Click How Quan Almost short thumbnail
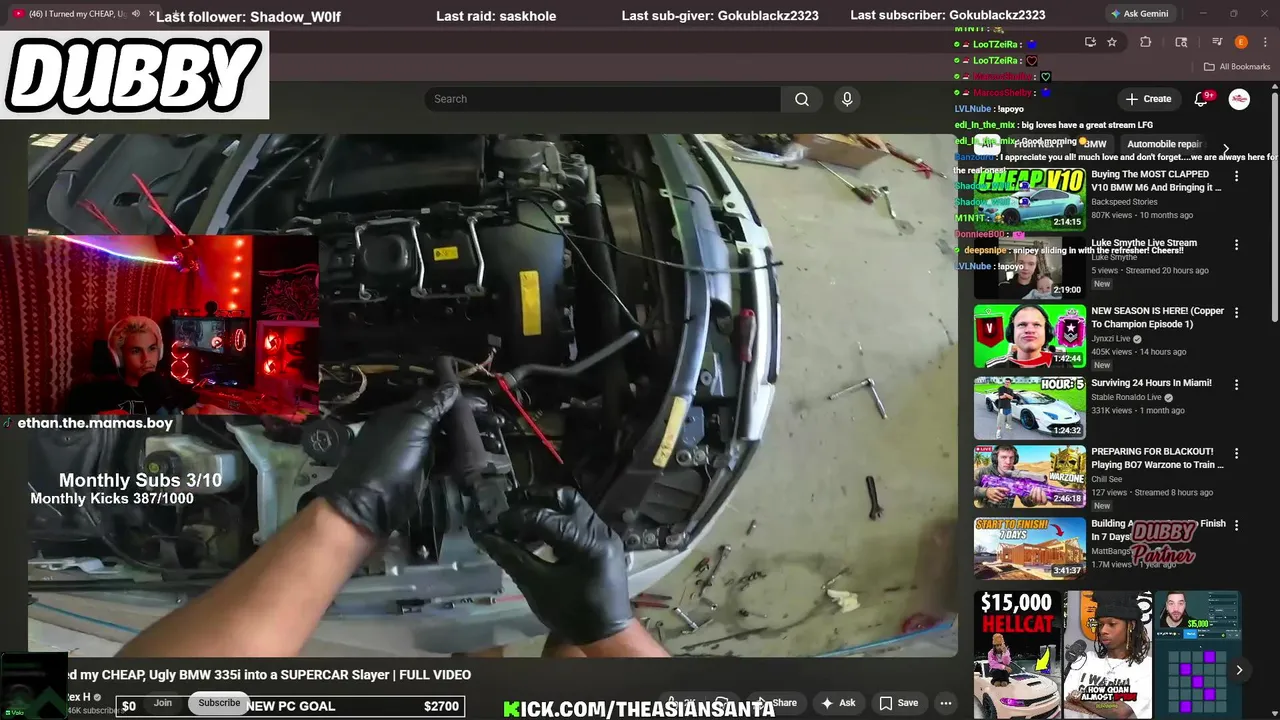The image size is (1280, 720). [1107, 654]
